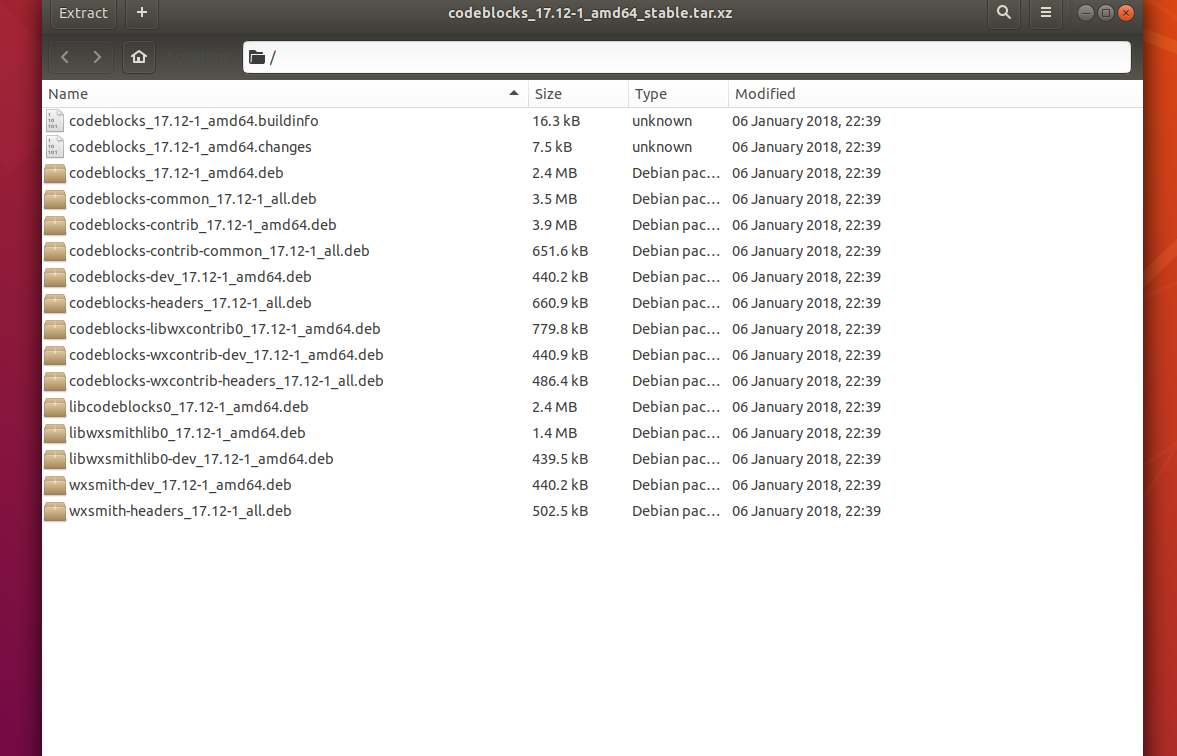Add files with the plus button
Viewport: 1177px width, 756px height.
click(x=142, y=13)
